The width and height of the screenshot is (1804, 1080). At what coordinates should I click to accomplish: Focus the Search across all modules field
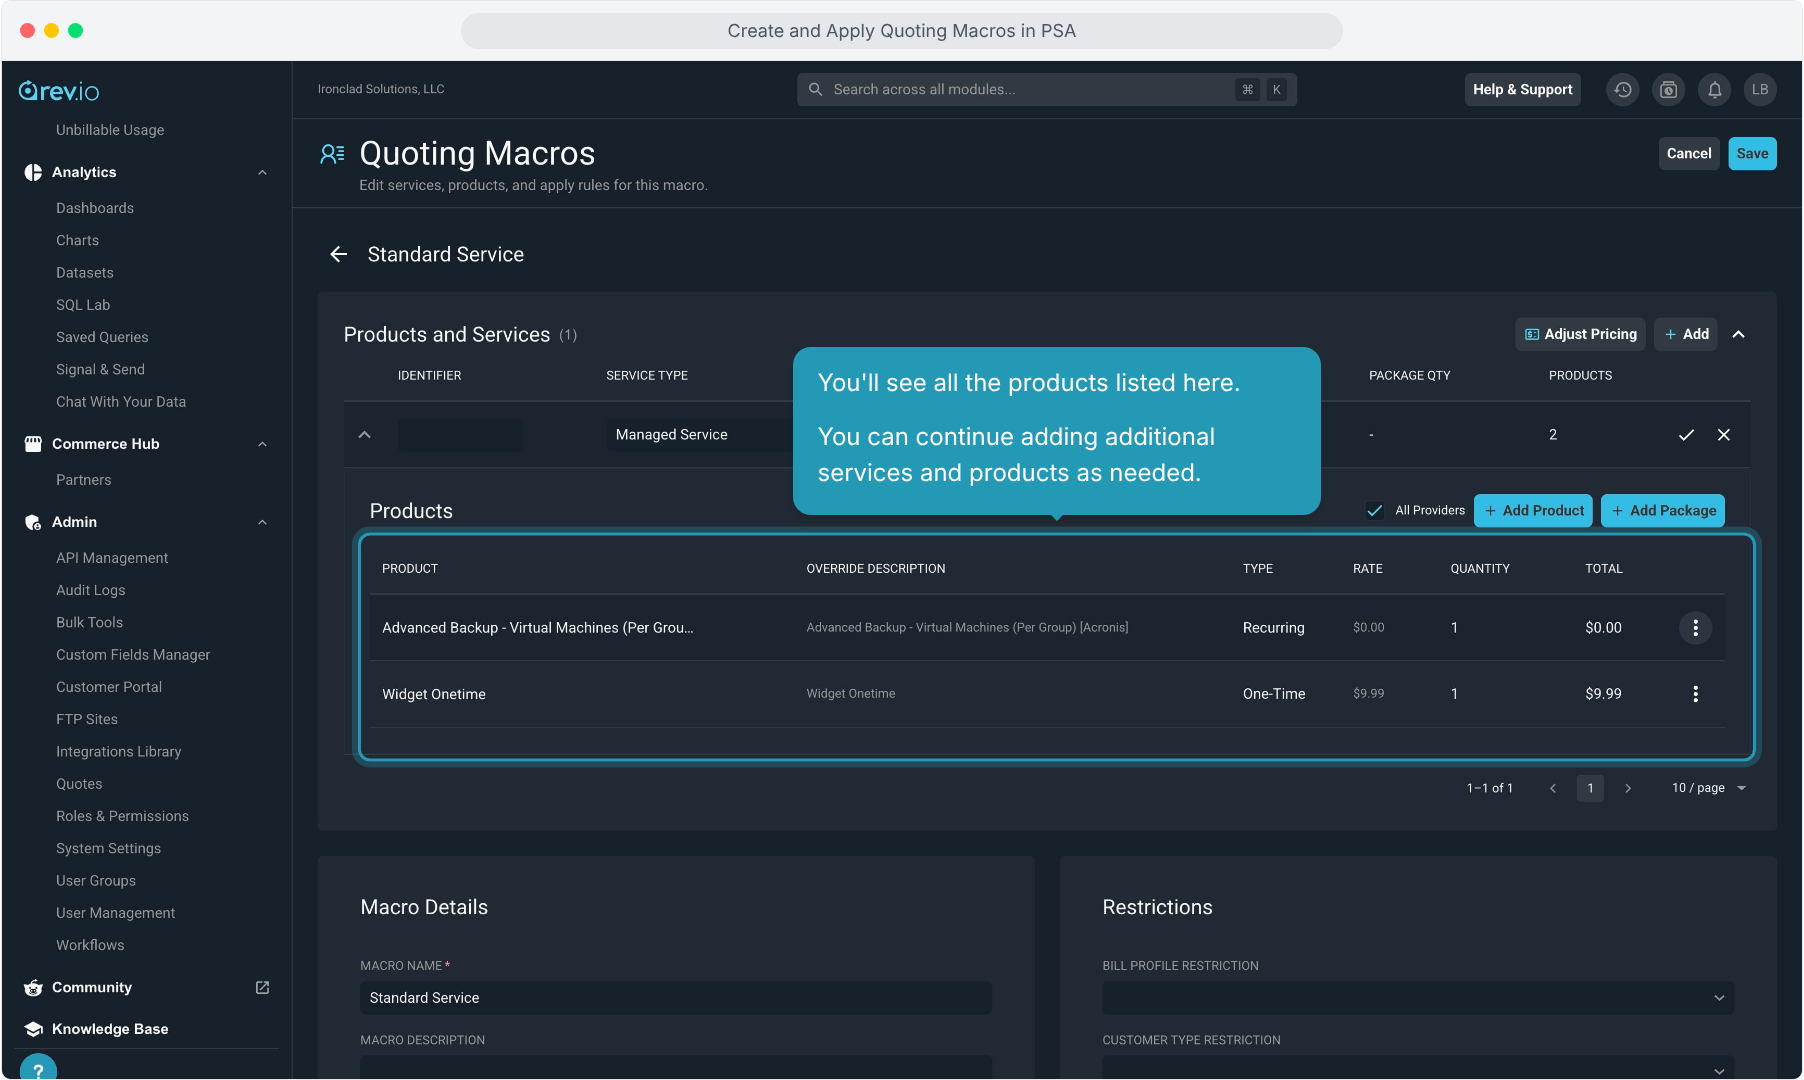[x=1047, y=90]
